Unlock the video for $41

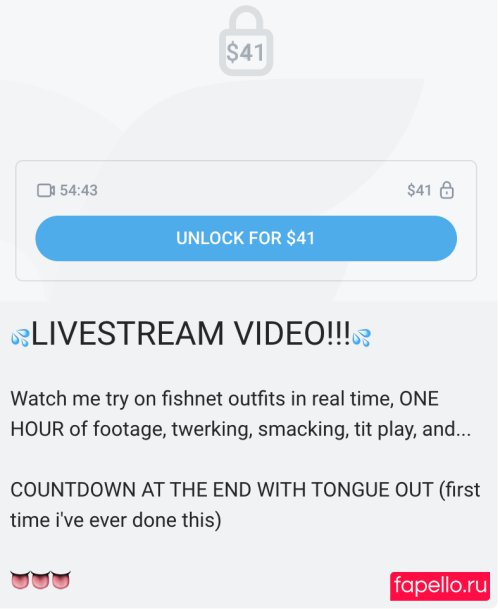pyautogui.click(x=247, y=239)
